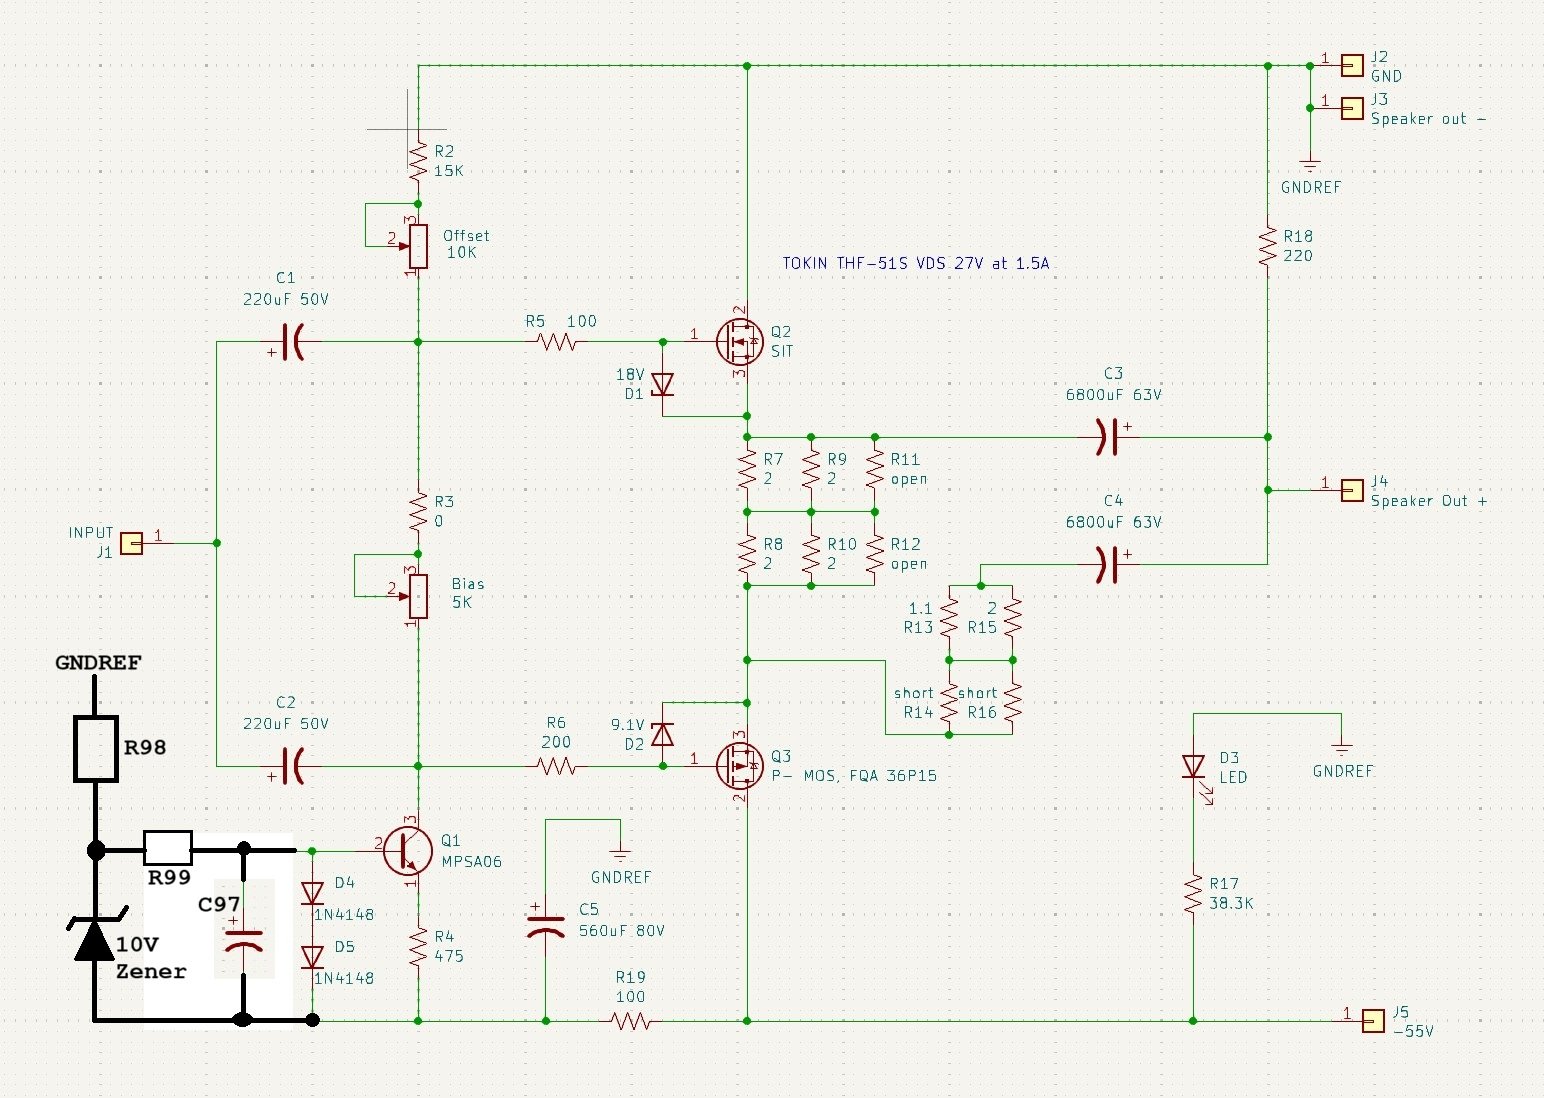The height and width of the screenshot is (1098, 1544).
Task: Select the R7 resistor symbol
Action: click(747, 469)
